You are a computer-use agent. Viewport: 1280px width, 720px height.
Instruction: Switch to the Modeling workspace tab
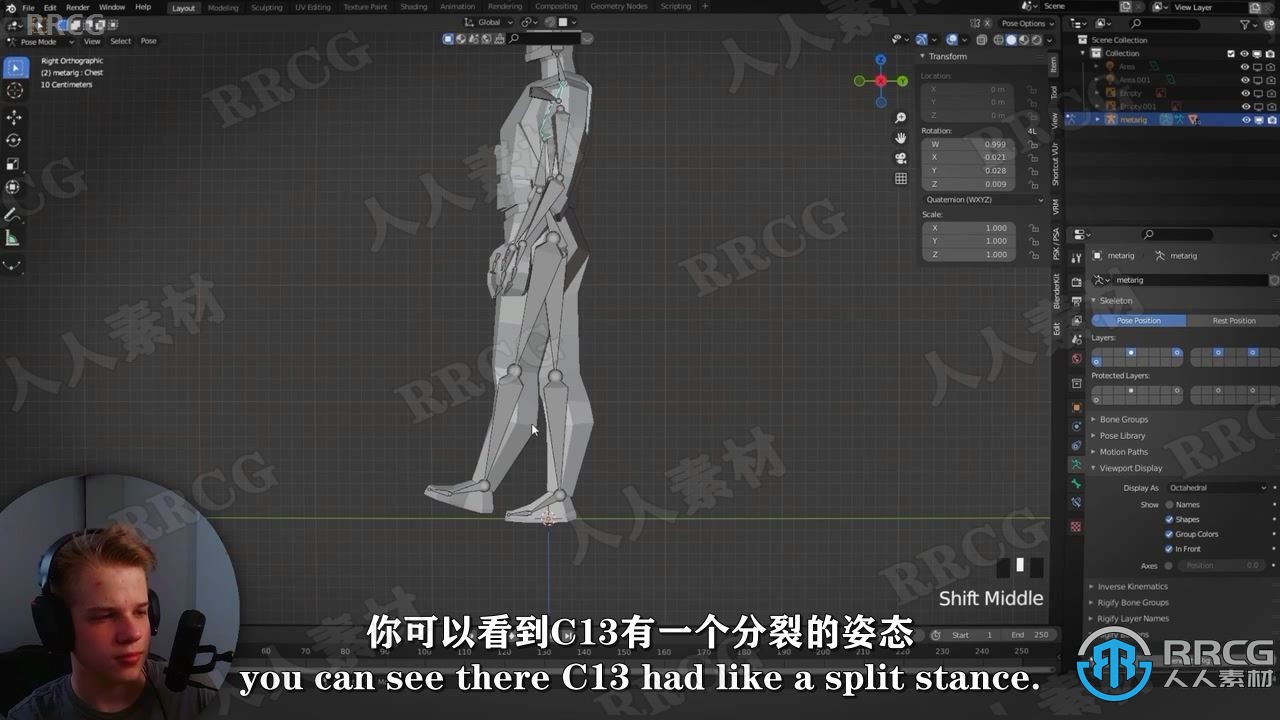click(223, 7)
